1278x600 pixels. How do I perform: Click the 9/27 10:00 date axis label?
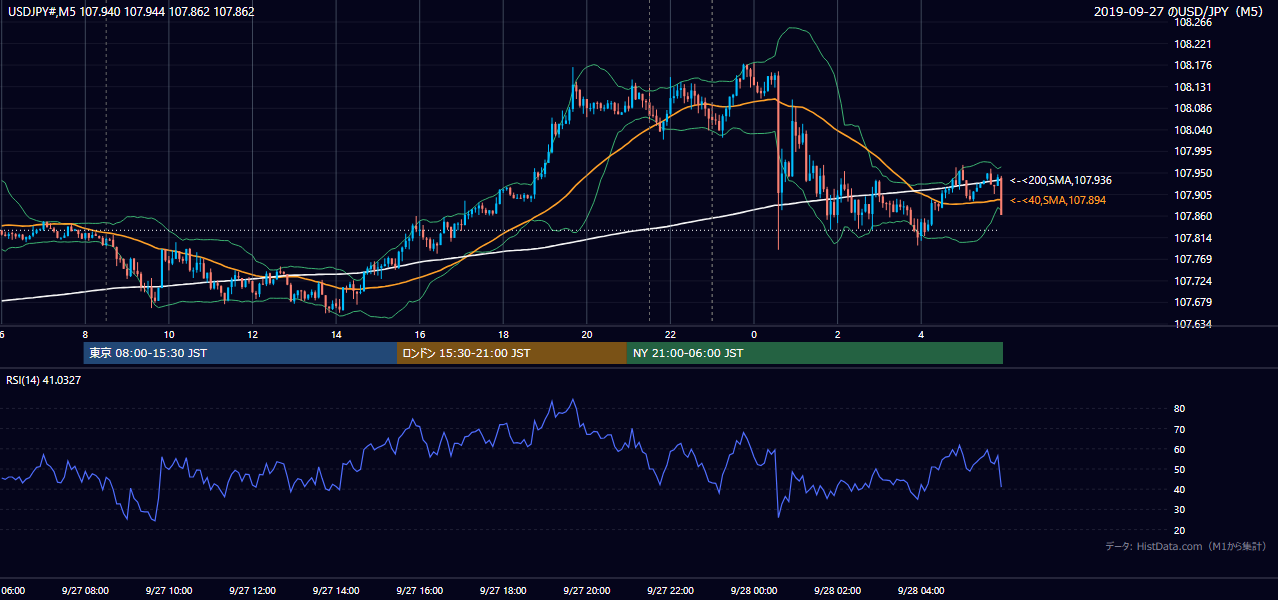(x=168, y=591)
